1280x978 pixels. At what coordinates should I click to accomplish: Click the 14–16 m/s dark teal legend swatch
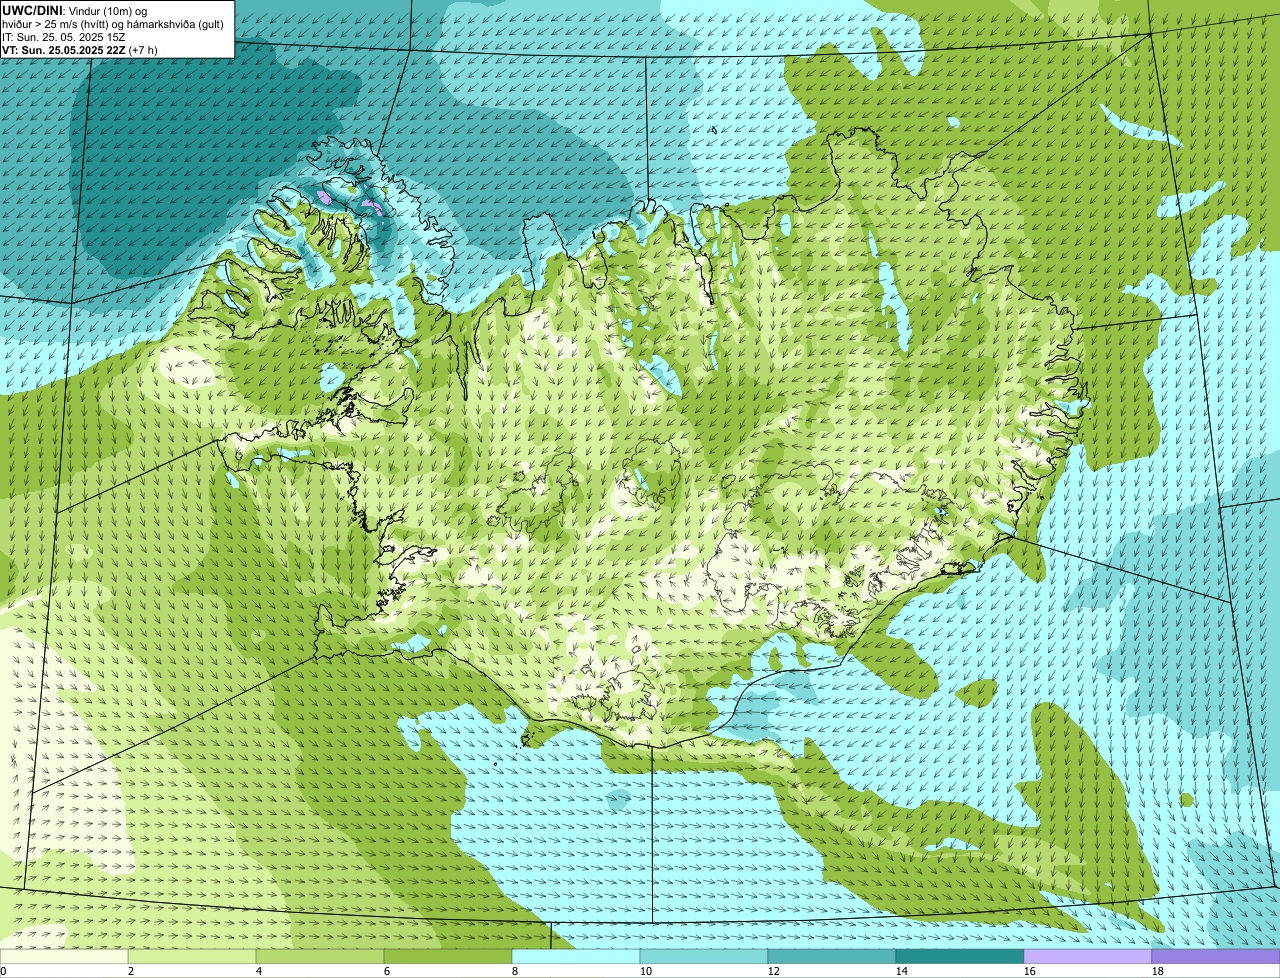[960, 956]
